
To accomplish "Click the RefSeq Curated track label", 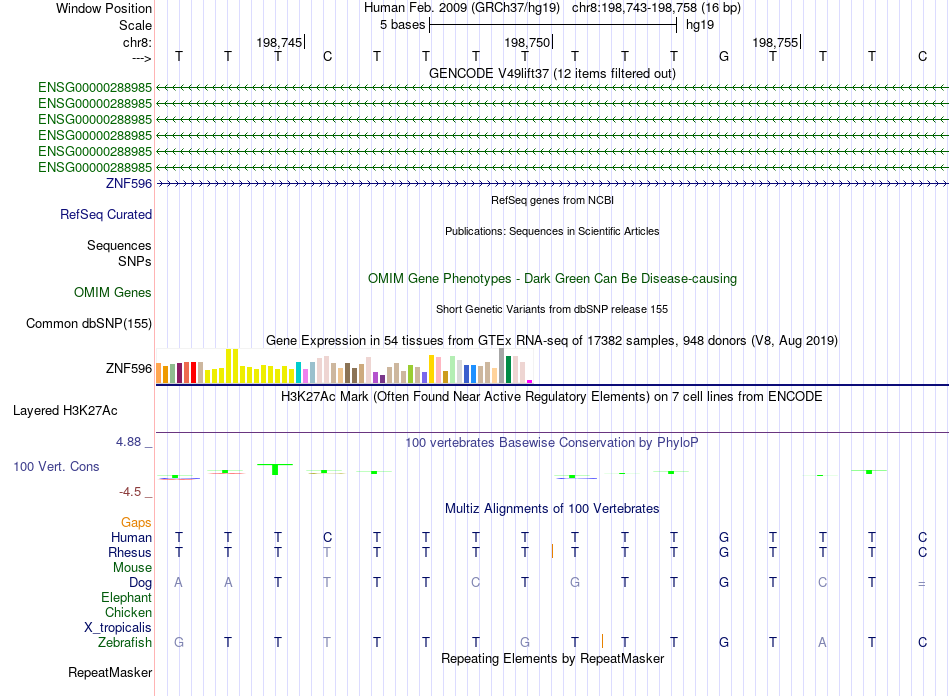I will [x=106, y=214].
